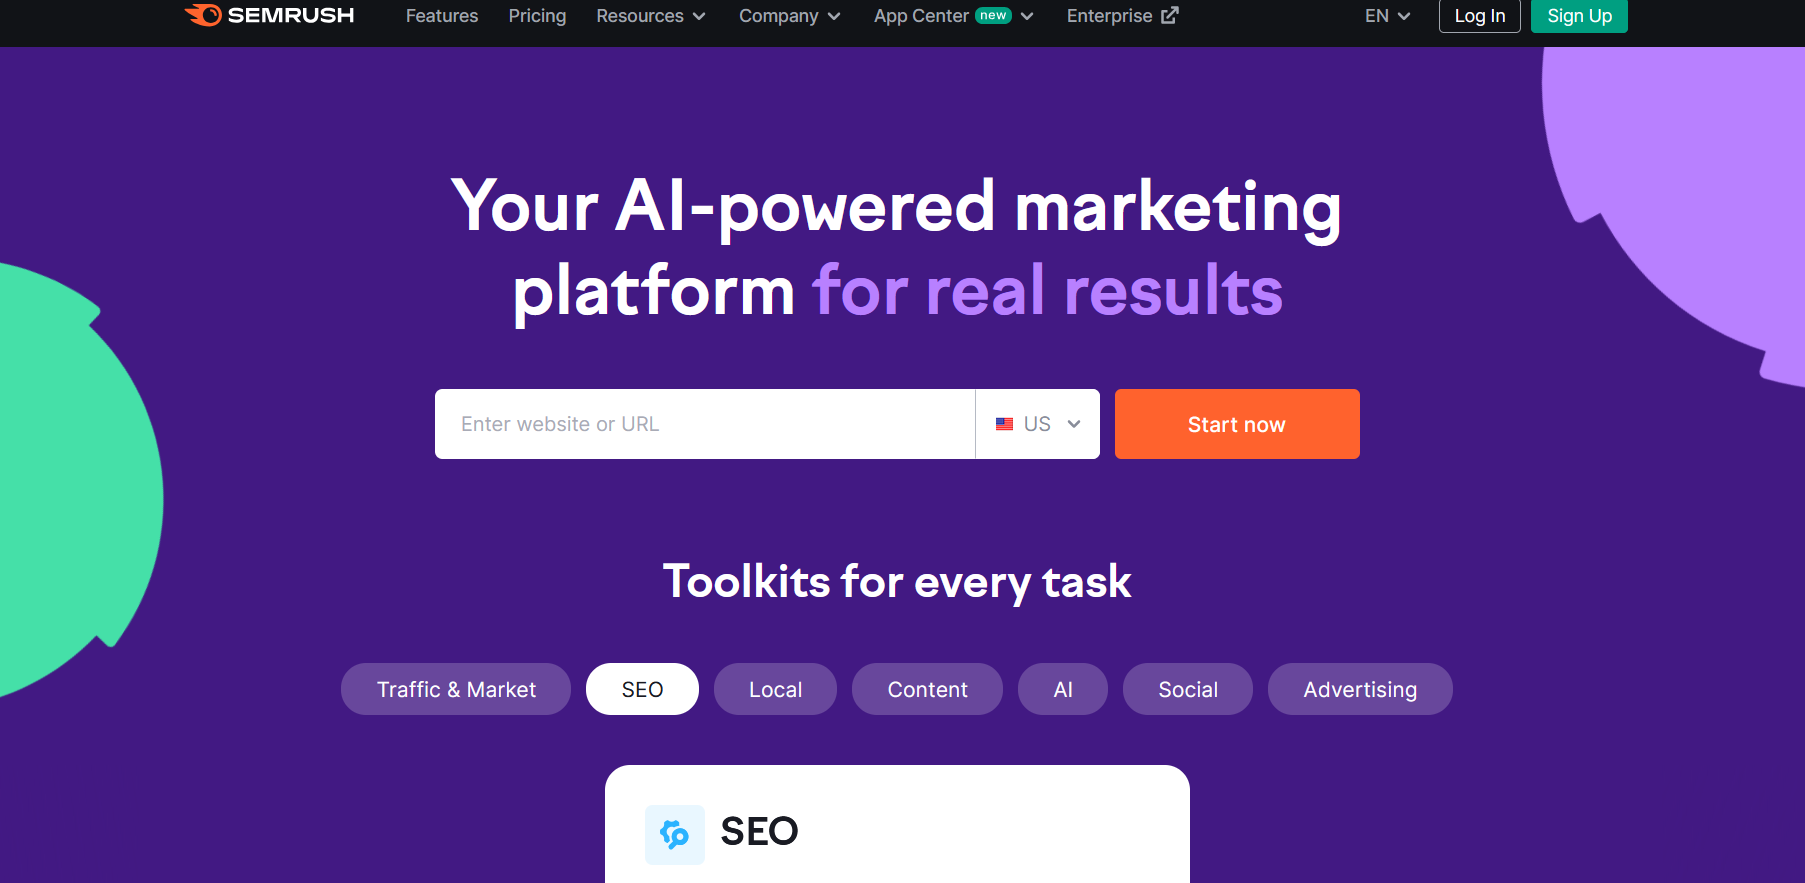This screenshot has height=883, width=1805.
Task: Select the Advertising toolkit tab
Action: coord(1360,689)
